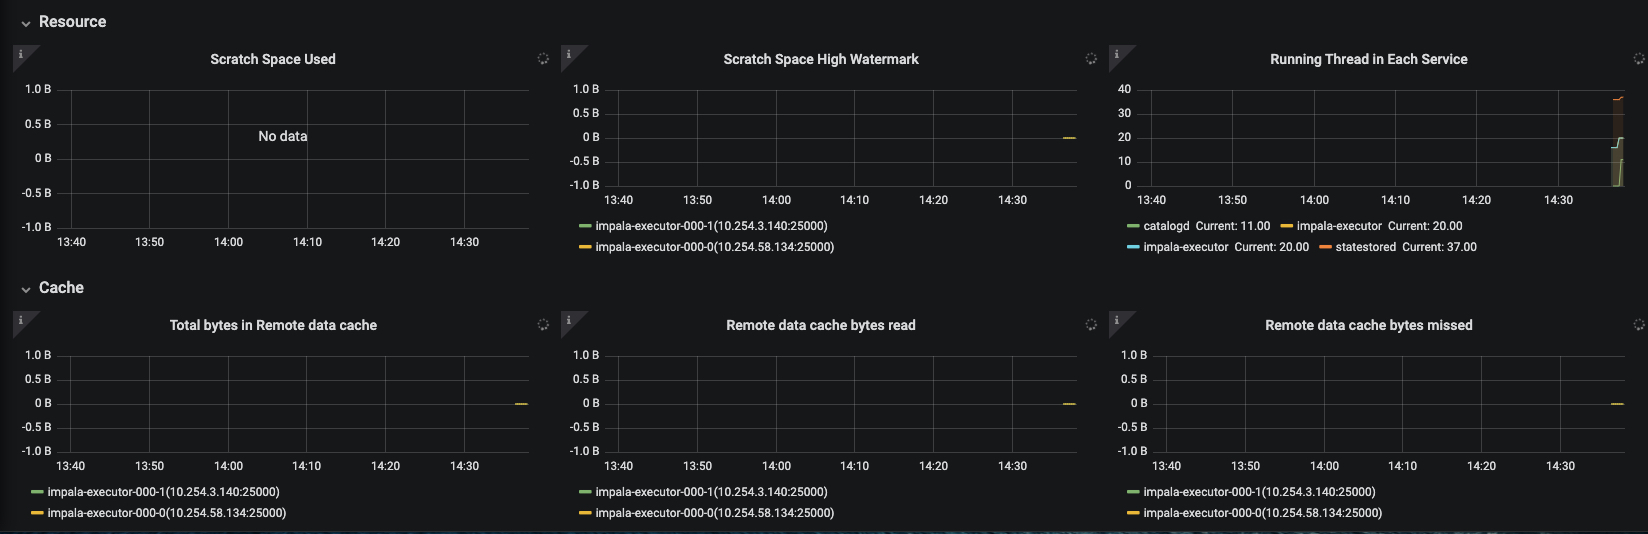
Task: Click info icon on Scratch Space Used panel
Action: (x=21, y=54)
